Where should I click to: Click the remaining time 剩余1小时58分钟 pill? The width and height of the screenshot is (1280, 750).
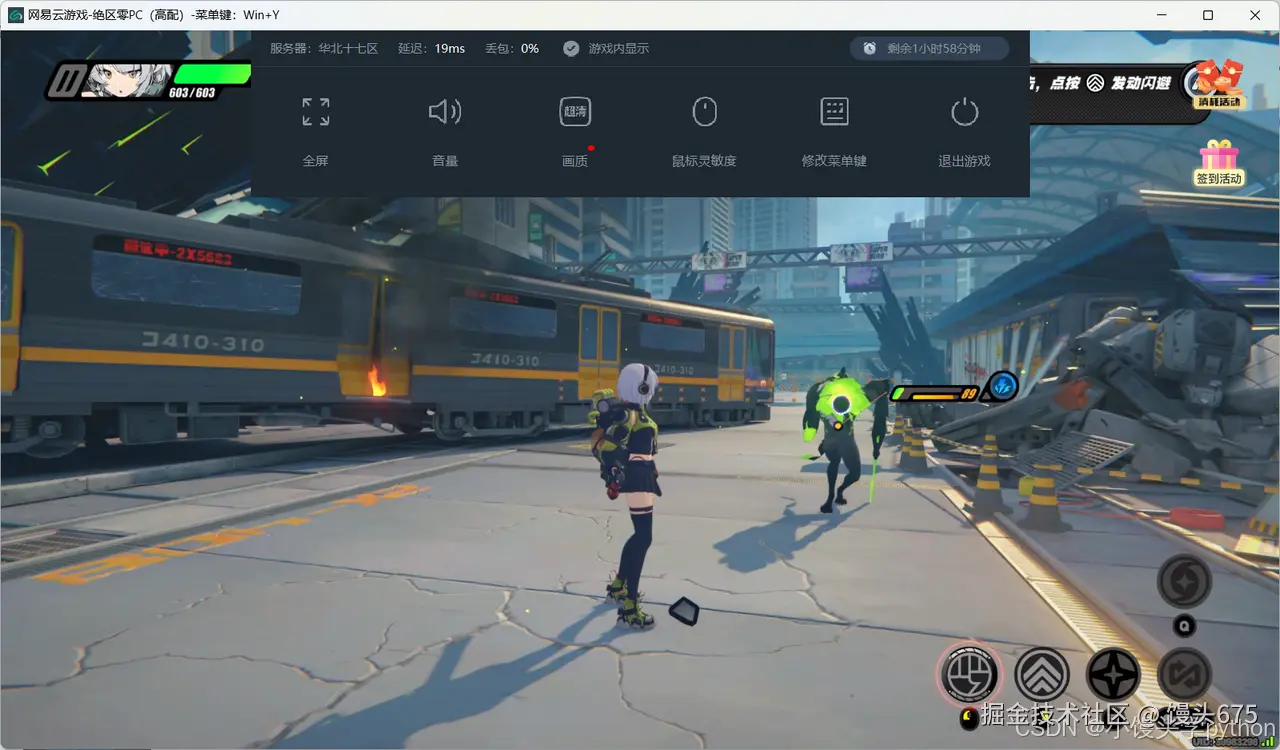(929, 48)
